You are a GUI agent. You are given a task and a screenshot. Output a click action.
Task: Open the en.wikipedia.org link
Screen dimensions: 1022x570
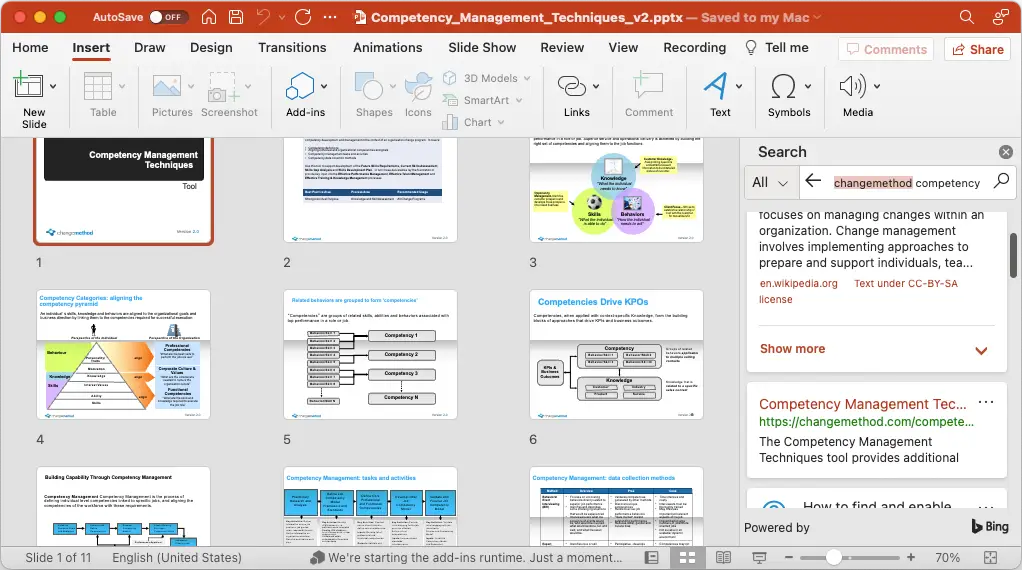(x=798, y=283)
